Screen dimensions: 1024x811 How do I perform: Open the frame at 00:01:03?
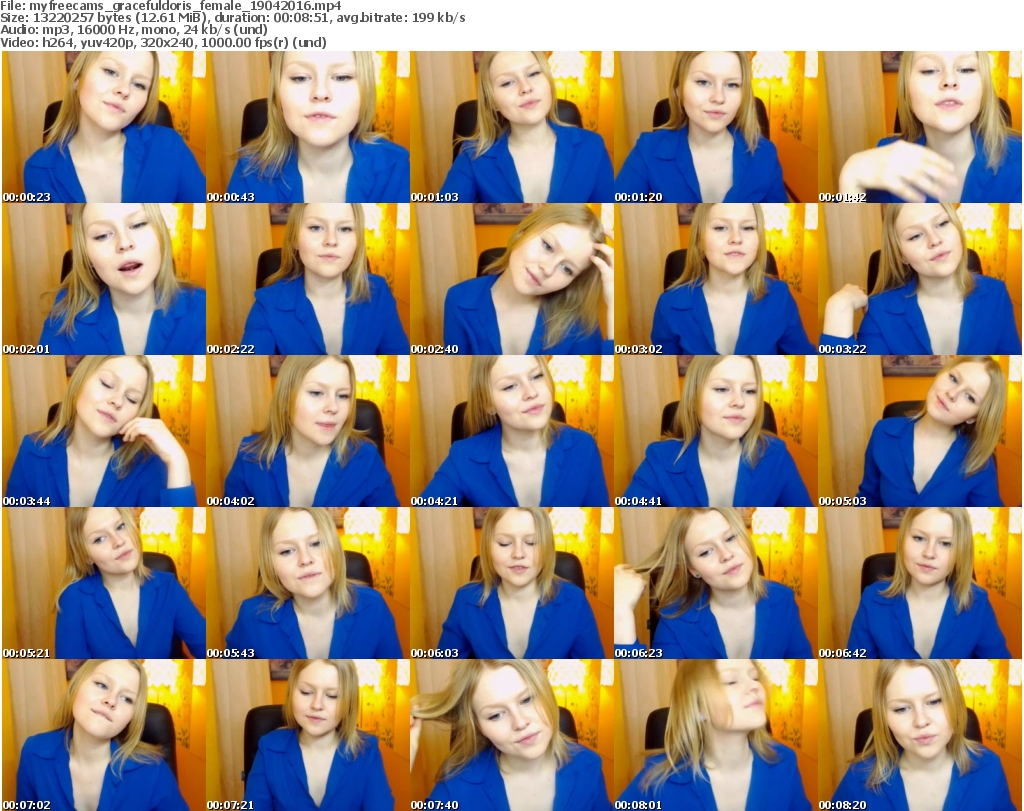tap(511, 127)
